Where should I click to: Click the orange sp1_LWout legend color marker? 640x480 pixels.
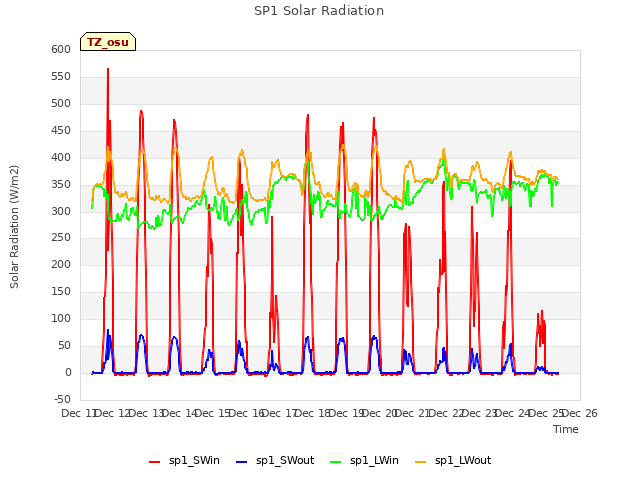[420, 462]
